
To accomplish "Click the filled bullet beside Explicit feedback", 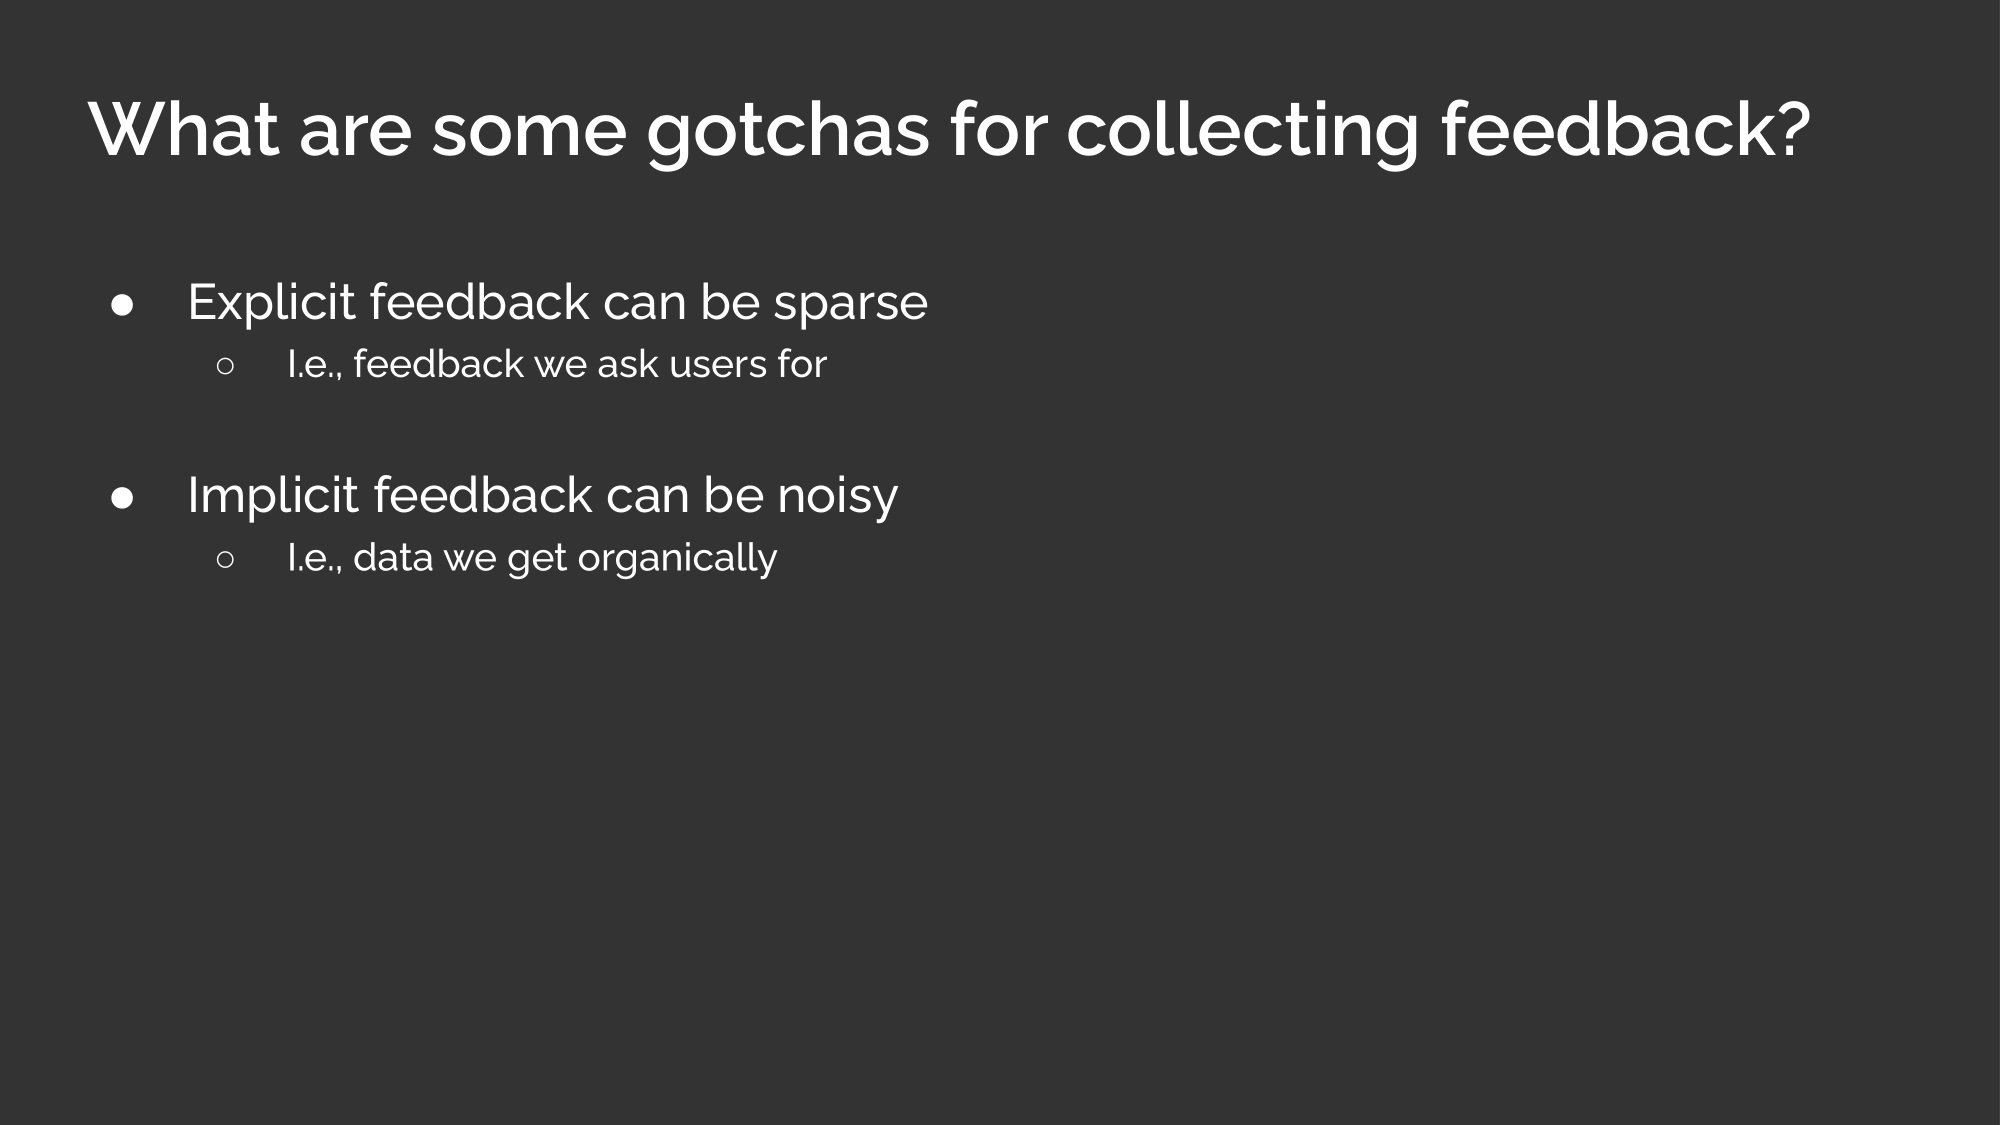I will [122, 305].
